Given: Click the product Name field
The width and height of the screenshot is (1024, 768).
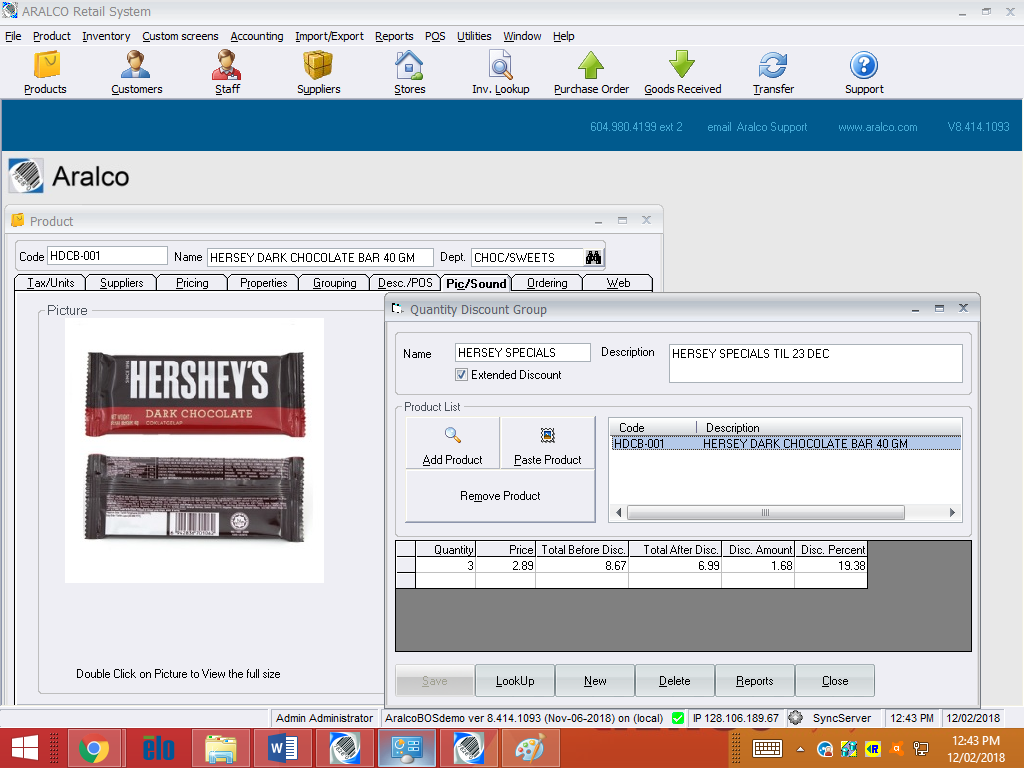Looking at the screenshot, I should [x=320, y=257].
